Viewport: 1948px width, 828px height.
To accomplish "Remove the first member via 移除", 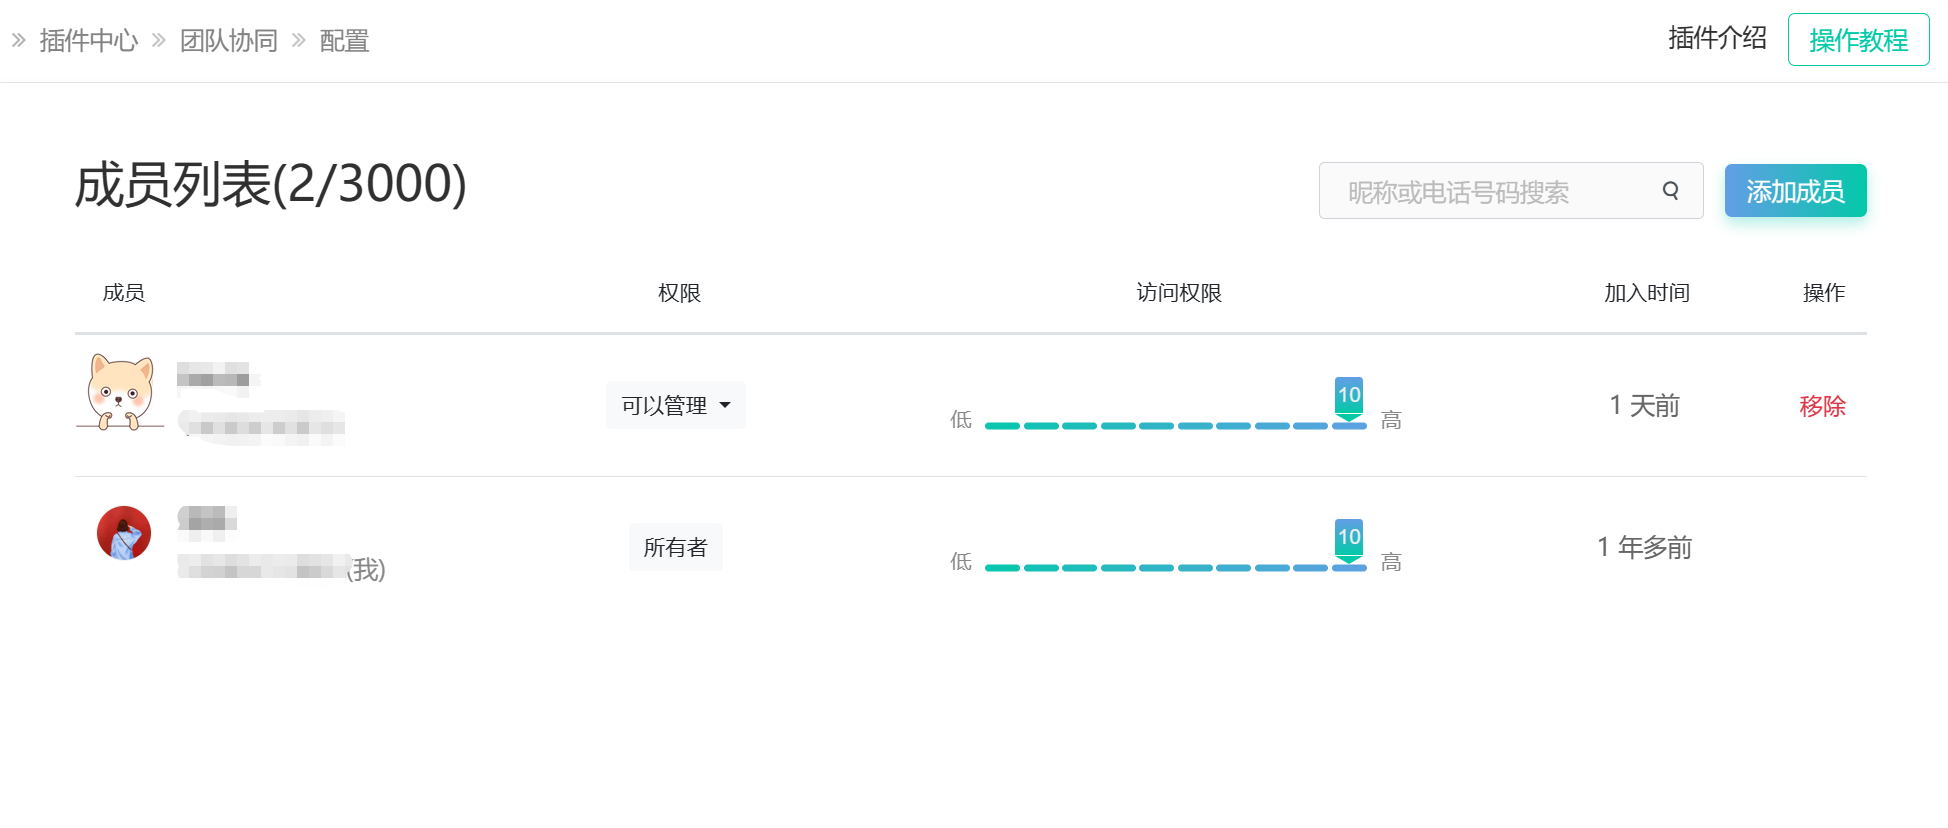I will pos(1822,406).
